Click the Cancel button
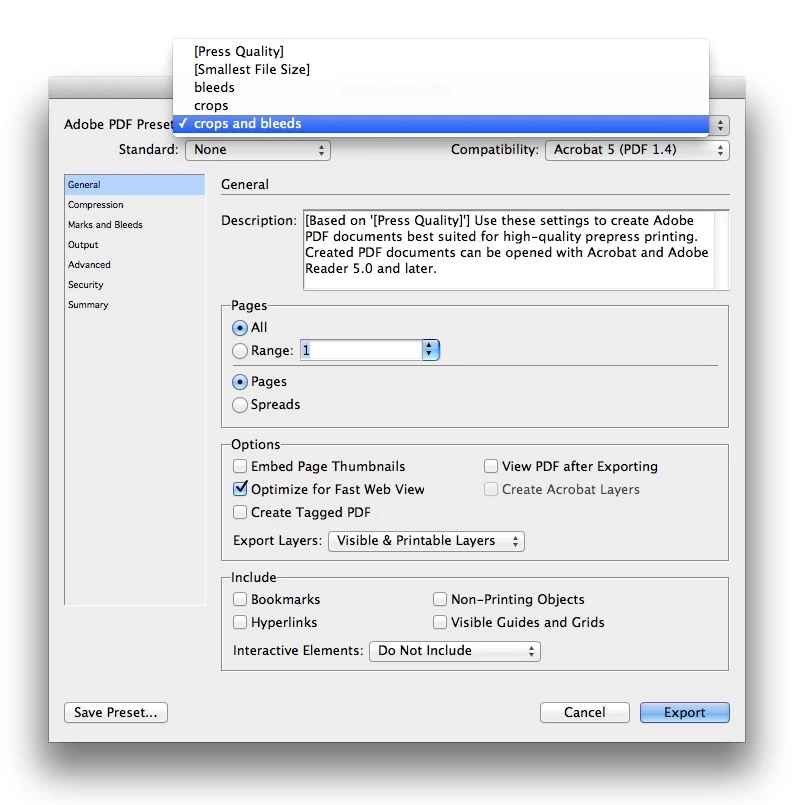The width and height of the screenshot is (804, 805). pyautogui.click(x=585, y=713)
